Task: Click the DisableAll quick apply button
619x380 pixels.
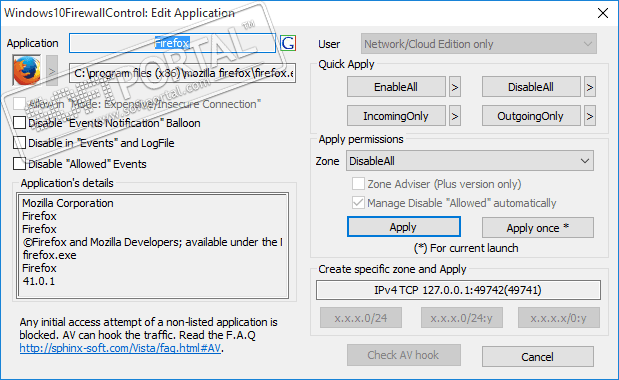Action: (531, 87)
